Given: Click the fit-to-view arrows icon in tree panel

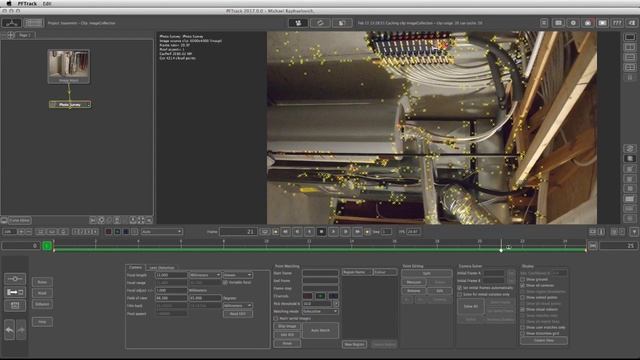Looking at the screenshot, I should (141, 220).
